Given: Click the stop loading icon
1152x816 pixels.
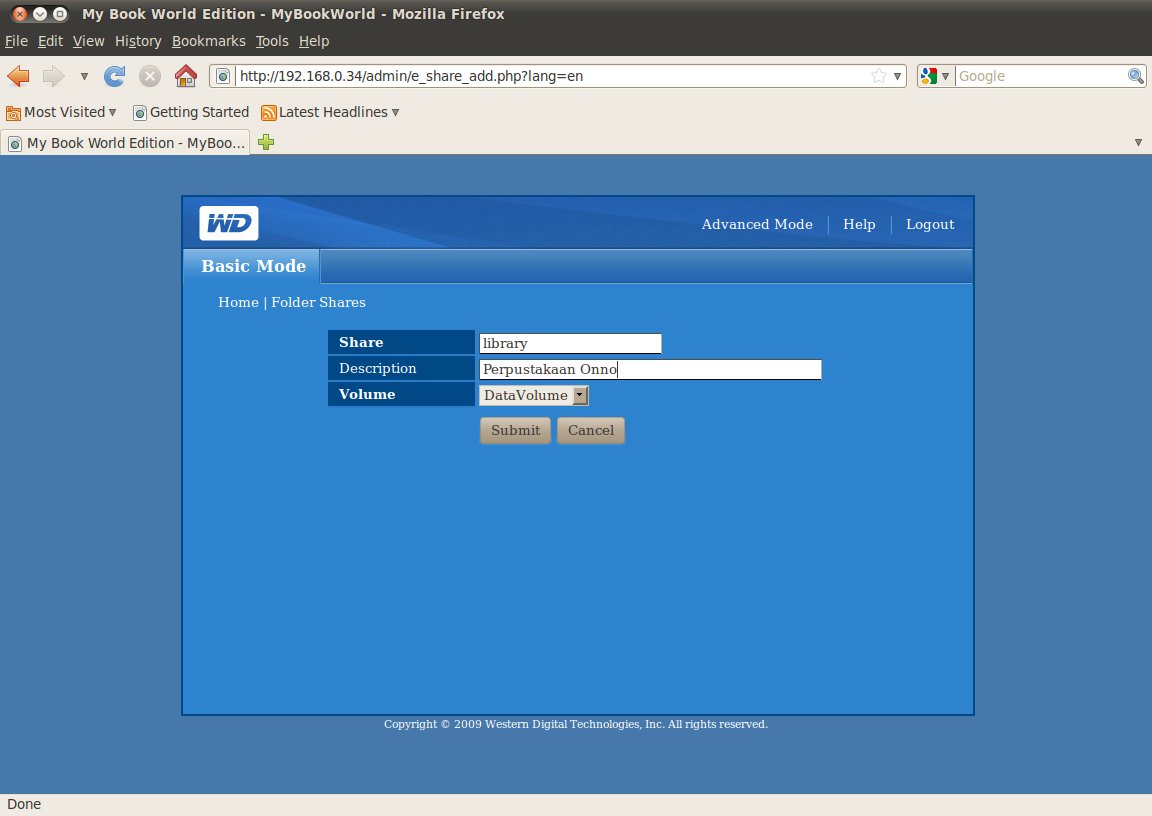Looking at the screenshot, I should (150, 76).
